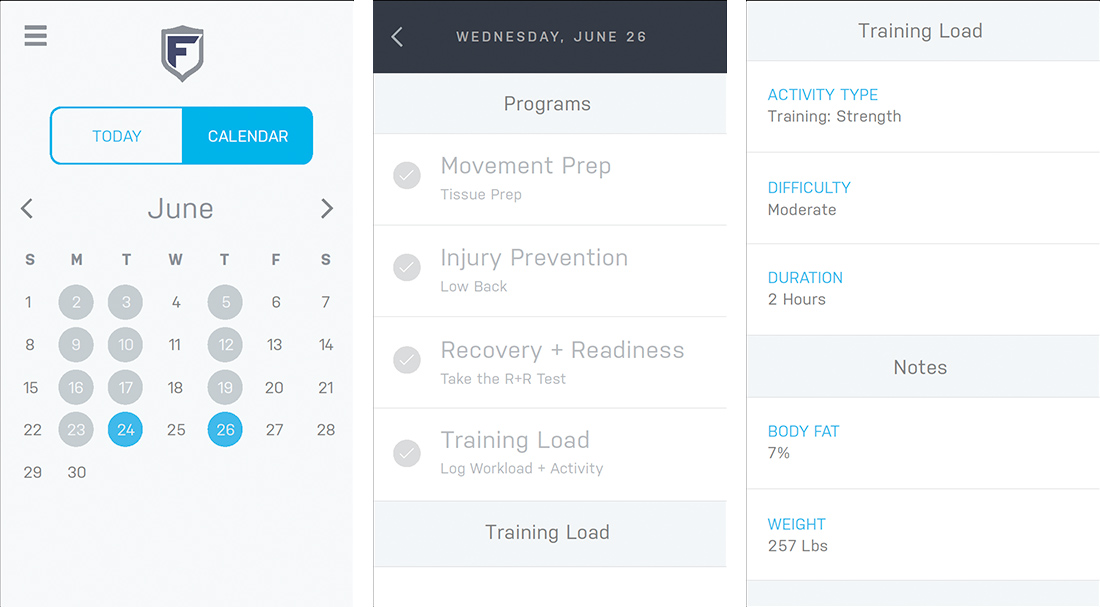Select June 26 on the calendar
Image resolution: width=1100 pixels, height=607 pixels.
point(225,430)
